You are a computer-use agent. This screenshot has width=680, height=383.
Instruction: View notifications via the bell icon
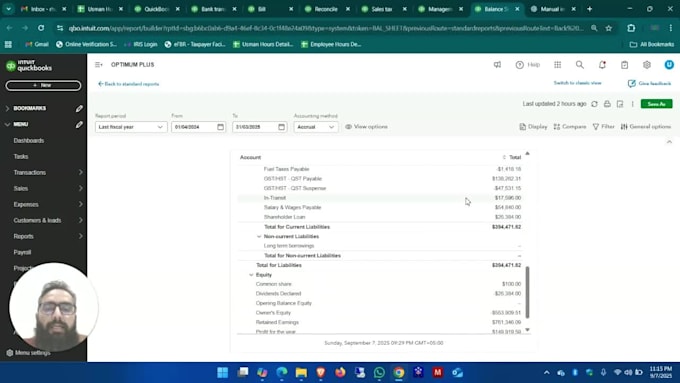pos(602,65)
